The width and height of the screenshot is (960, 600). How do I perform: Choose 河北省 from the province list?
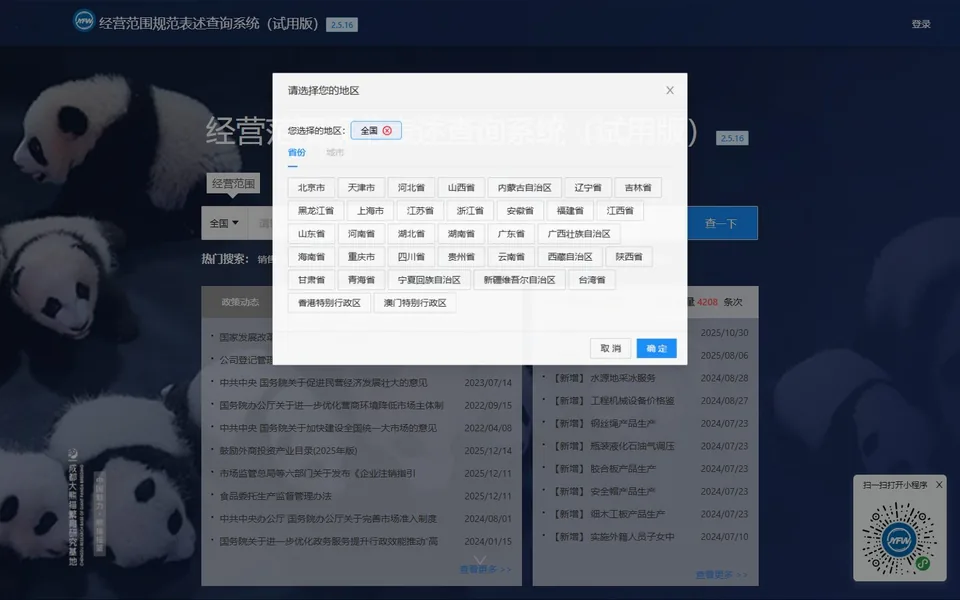click(411, 188)
